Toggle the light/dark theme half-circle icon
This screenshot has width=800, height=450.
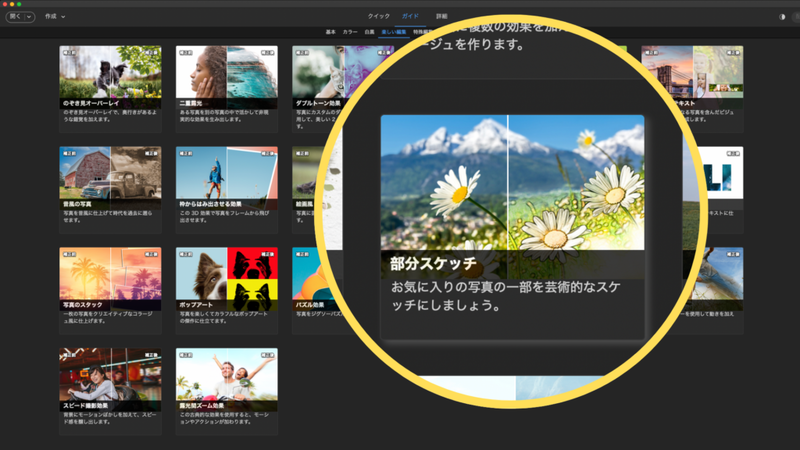click(782, 17)
